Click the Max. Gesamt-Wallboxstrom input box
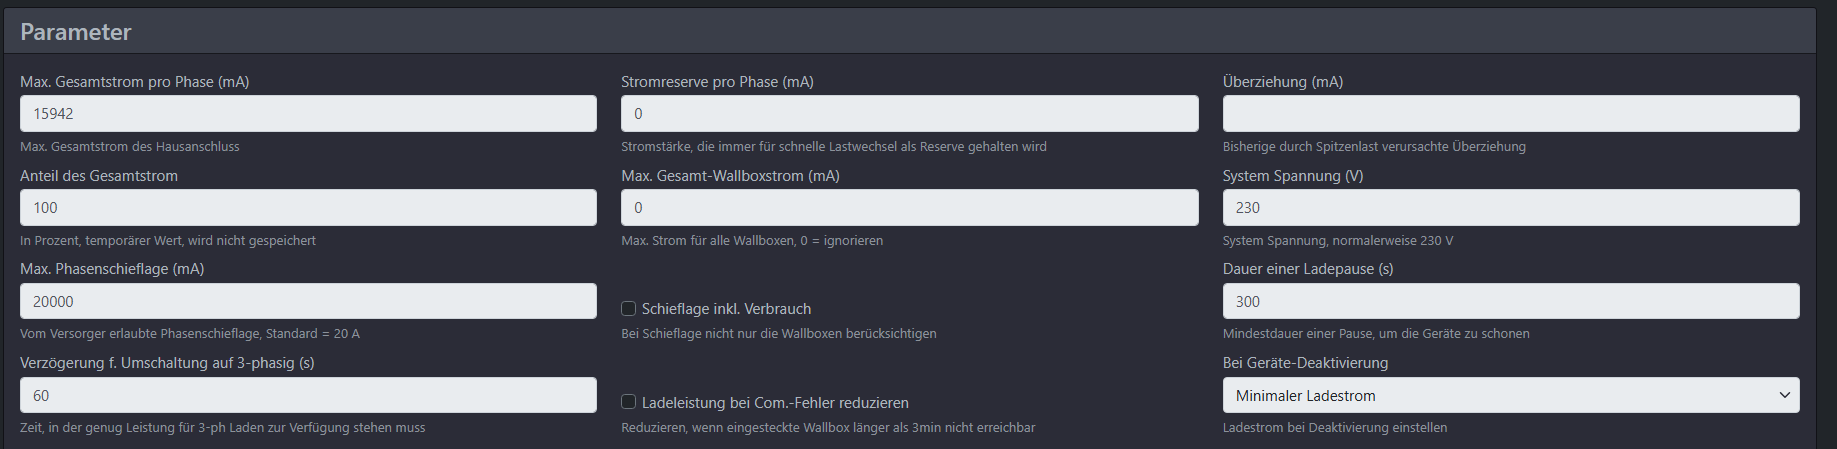This screenshot has width=1837, height=449. pyautogui.click(x=909, y=208)
